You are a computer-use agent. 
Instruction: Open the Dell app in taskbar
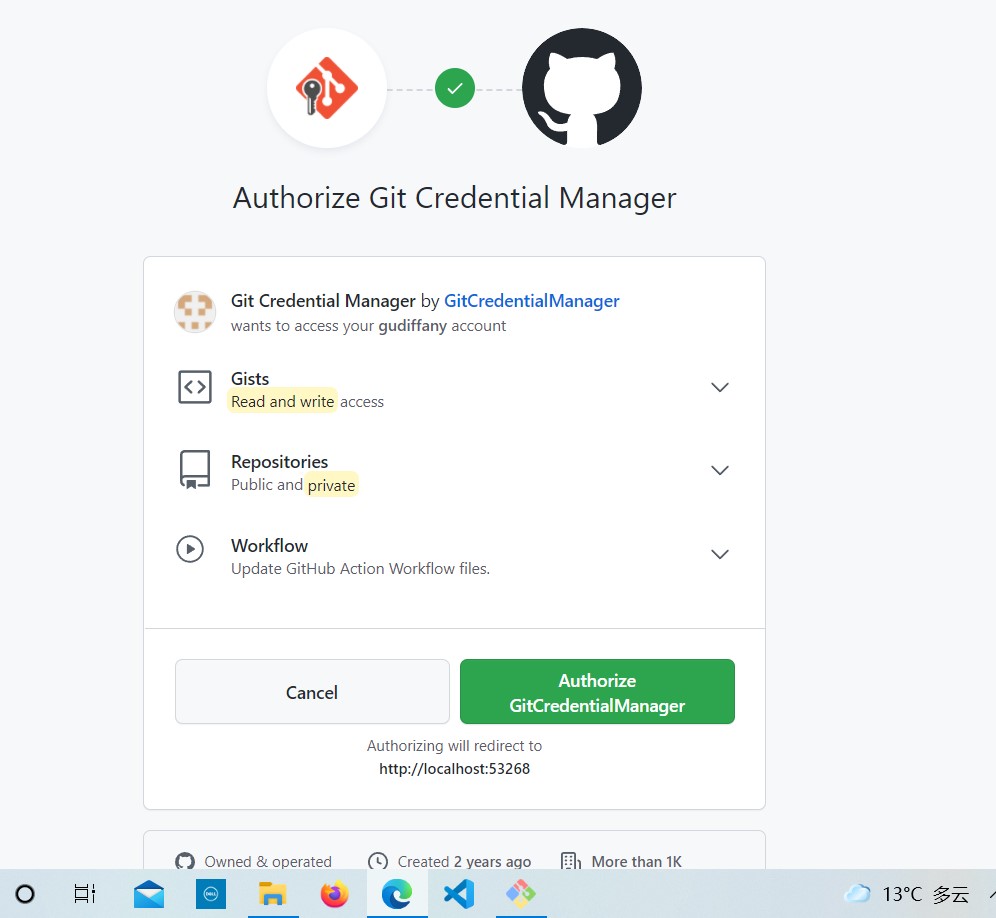pos(211,894)
